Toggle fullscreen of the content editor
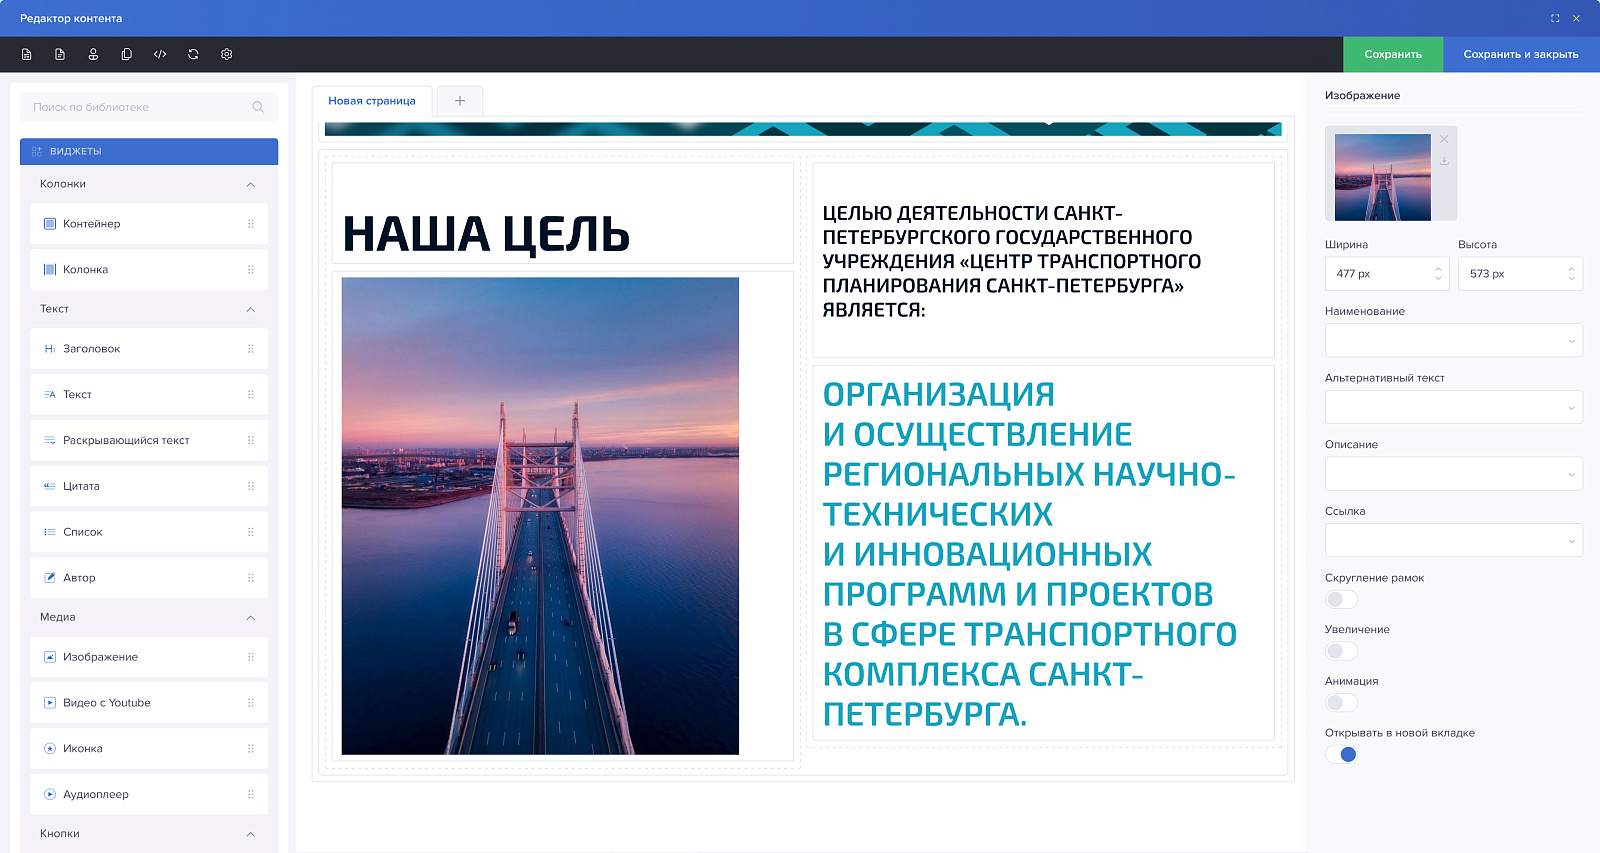Image resolution: width=1600 pixels, height=853 pixels. [1555, 18]
